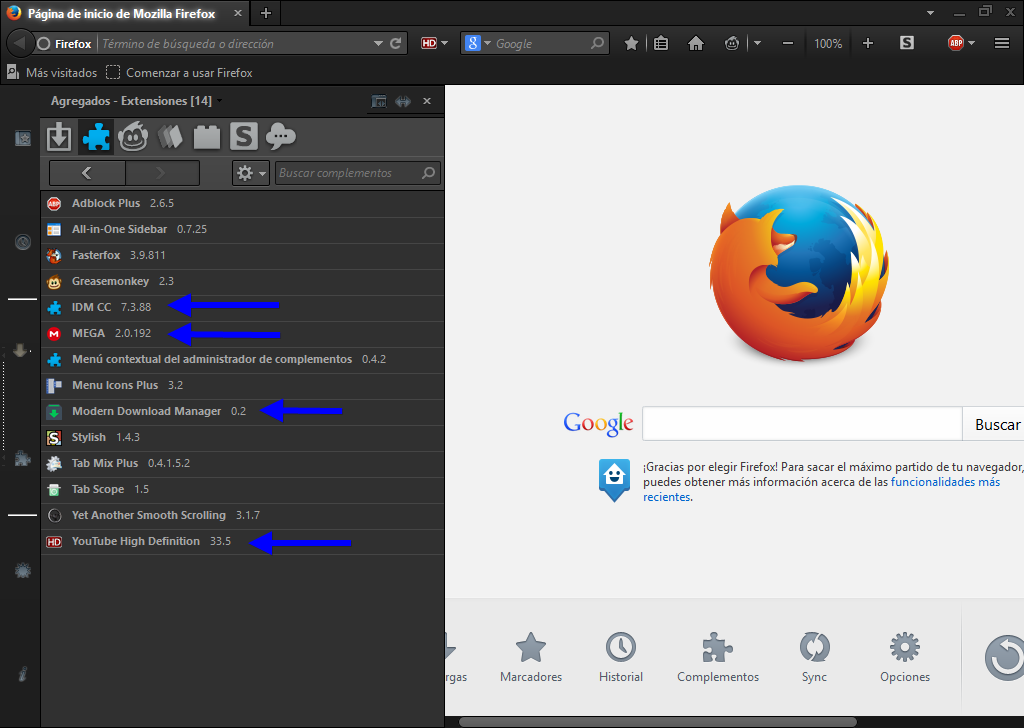Open the Stylish user styles panel icon

(244, 137)
